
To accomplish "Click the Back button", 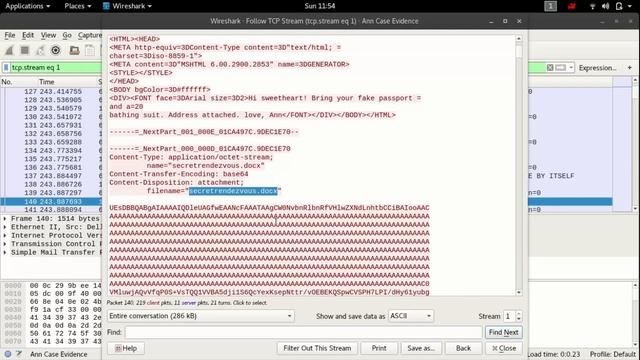I will tap(463, 348).
